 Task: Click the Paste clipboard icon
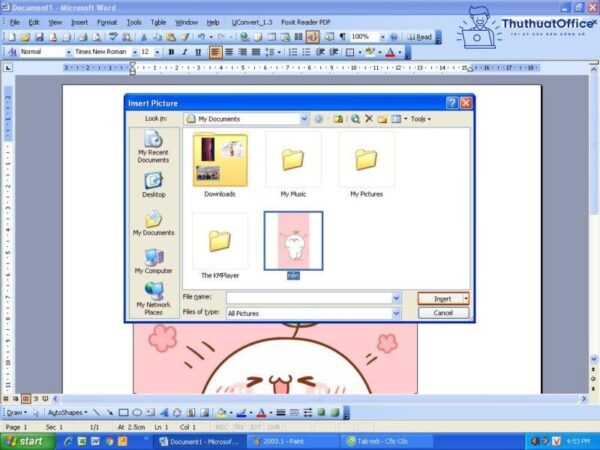[171, 37]
